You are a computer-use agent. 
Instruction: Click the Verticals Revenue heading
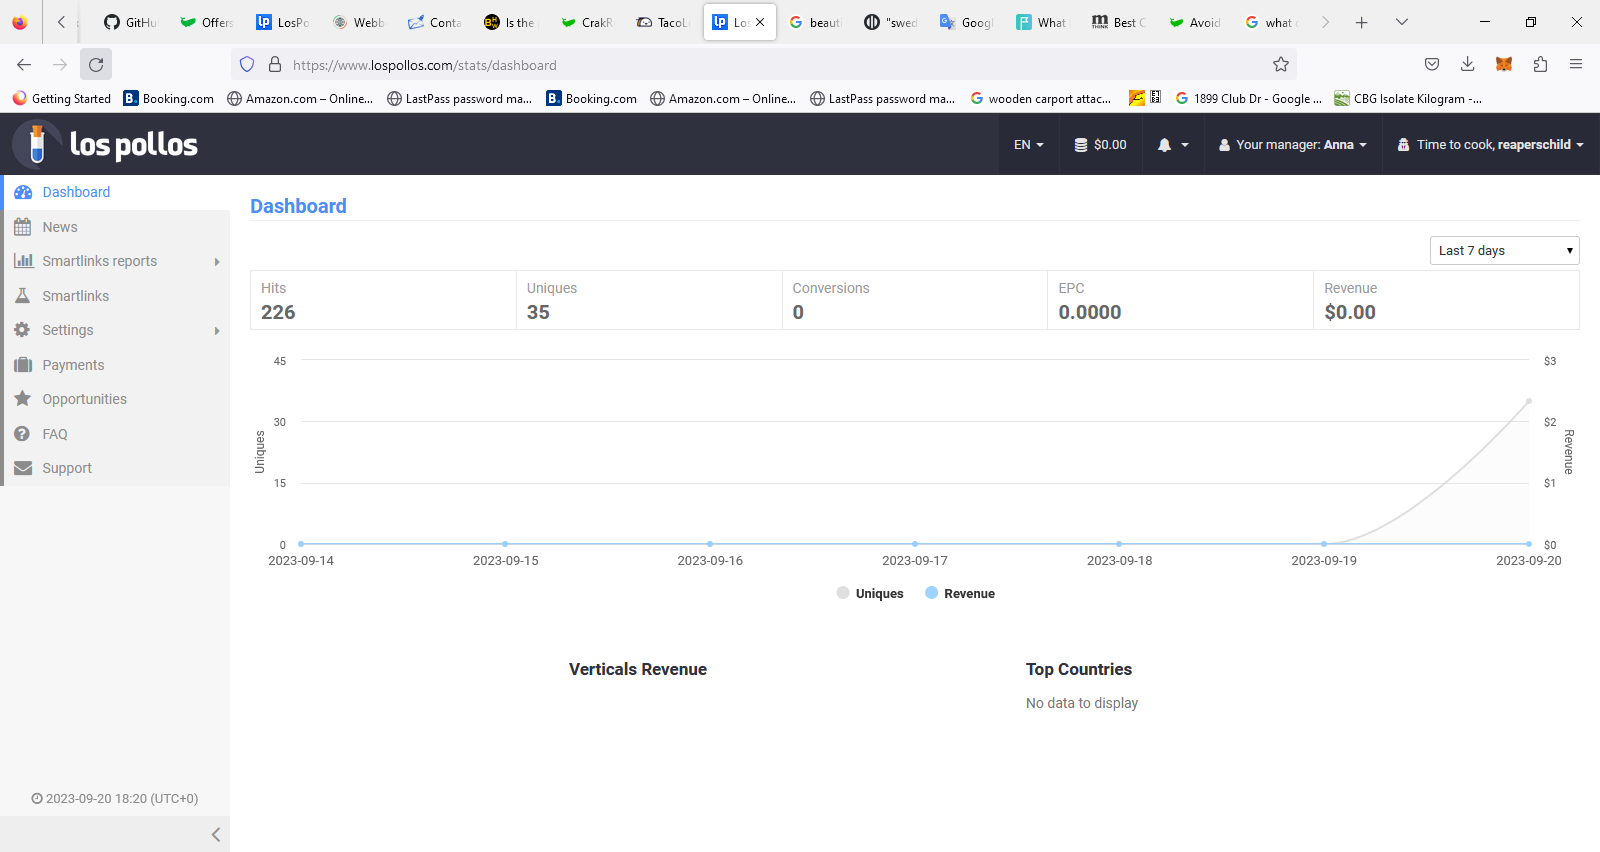(638, 669)
